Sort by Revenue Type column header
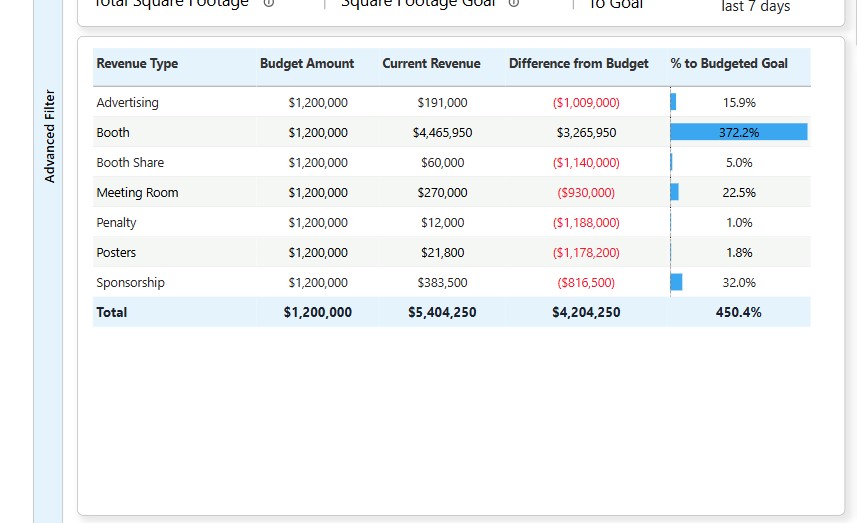The width and height of the screenshot is (857, 523). pos(137,63)
